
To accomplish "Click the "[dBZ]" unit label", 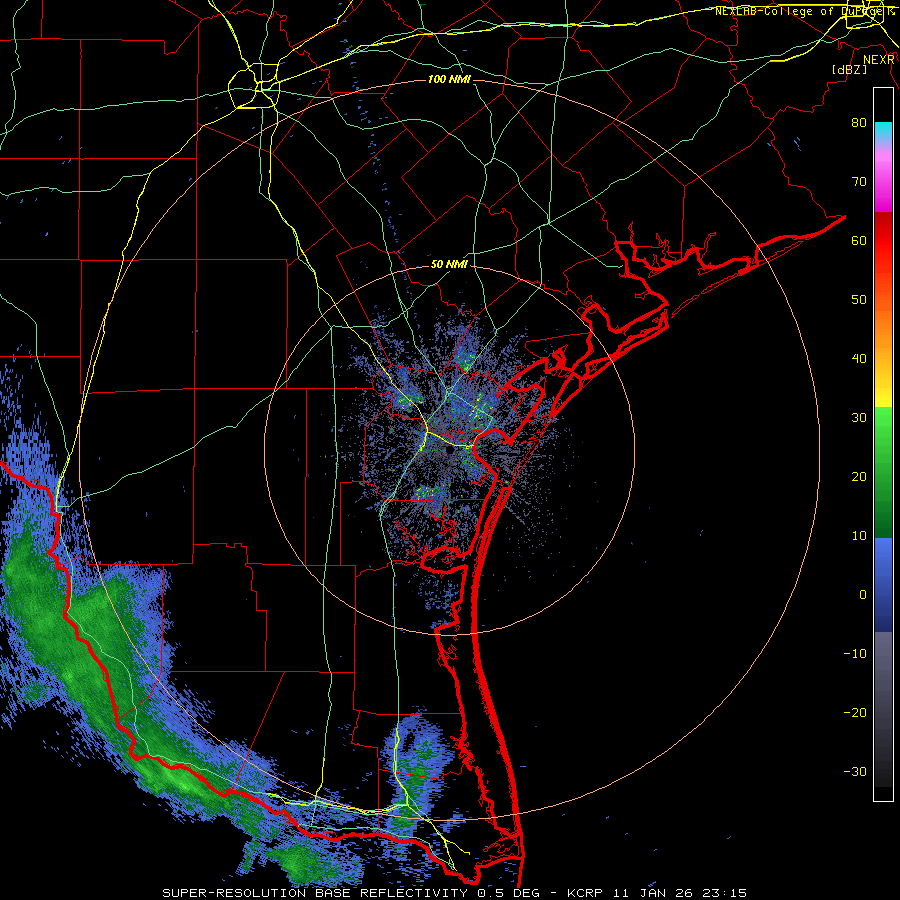I will point(849,69).
